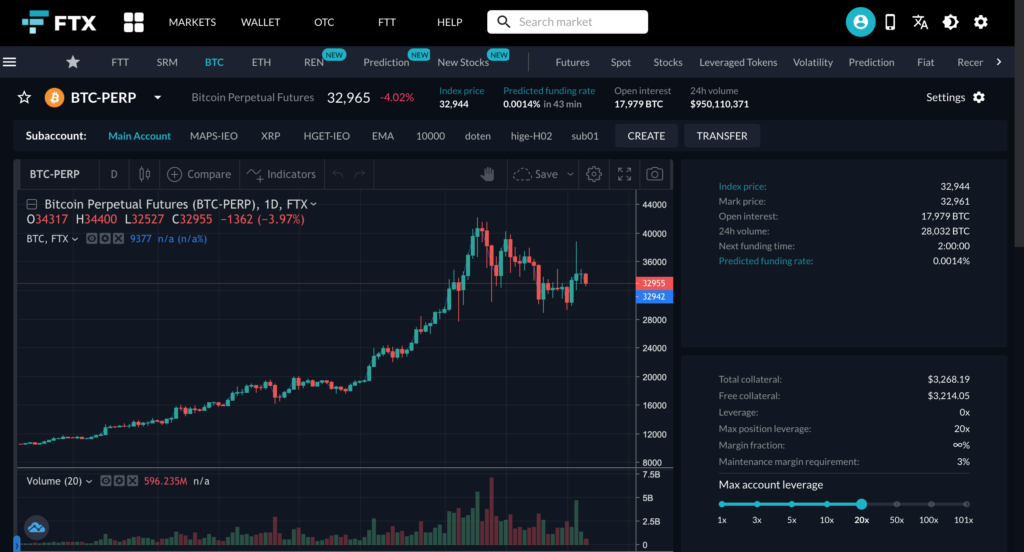The image size is (1024, 552).
Task: Switch to MAPS-IEO subaccount
Action: point(214,136)
